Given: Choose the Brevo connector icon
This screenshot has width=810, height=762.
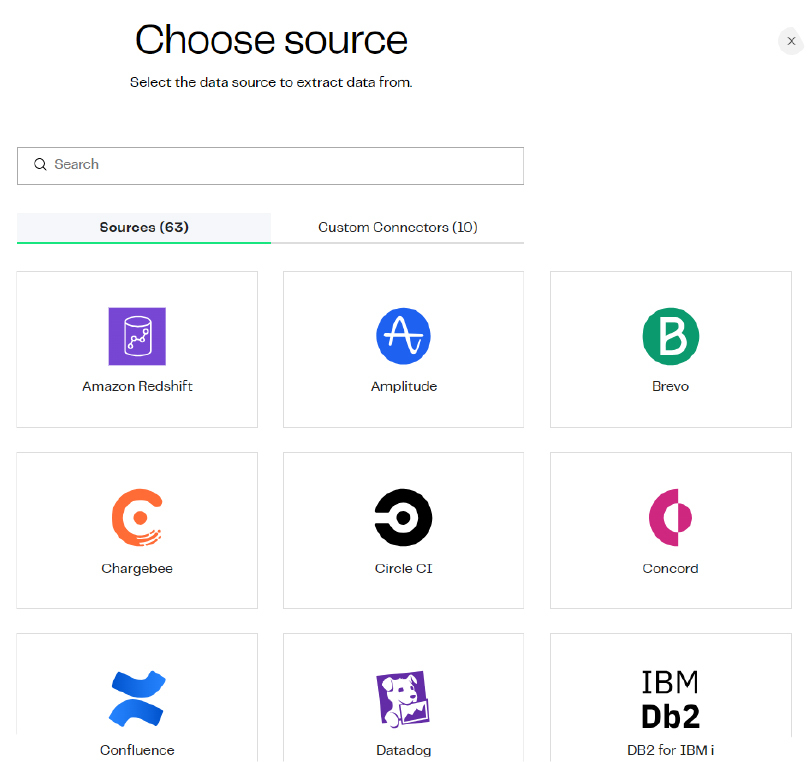Looking at the screenshot, I should (x=670, y=337).
